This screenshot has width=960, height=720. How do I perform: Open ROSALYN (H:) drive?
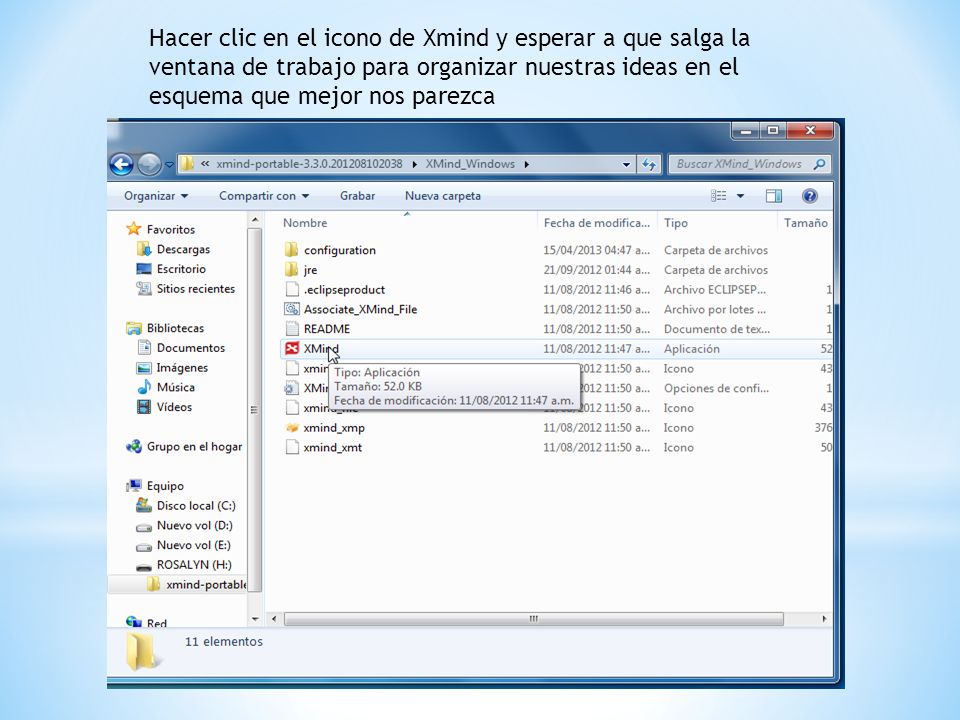(194, 564)
